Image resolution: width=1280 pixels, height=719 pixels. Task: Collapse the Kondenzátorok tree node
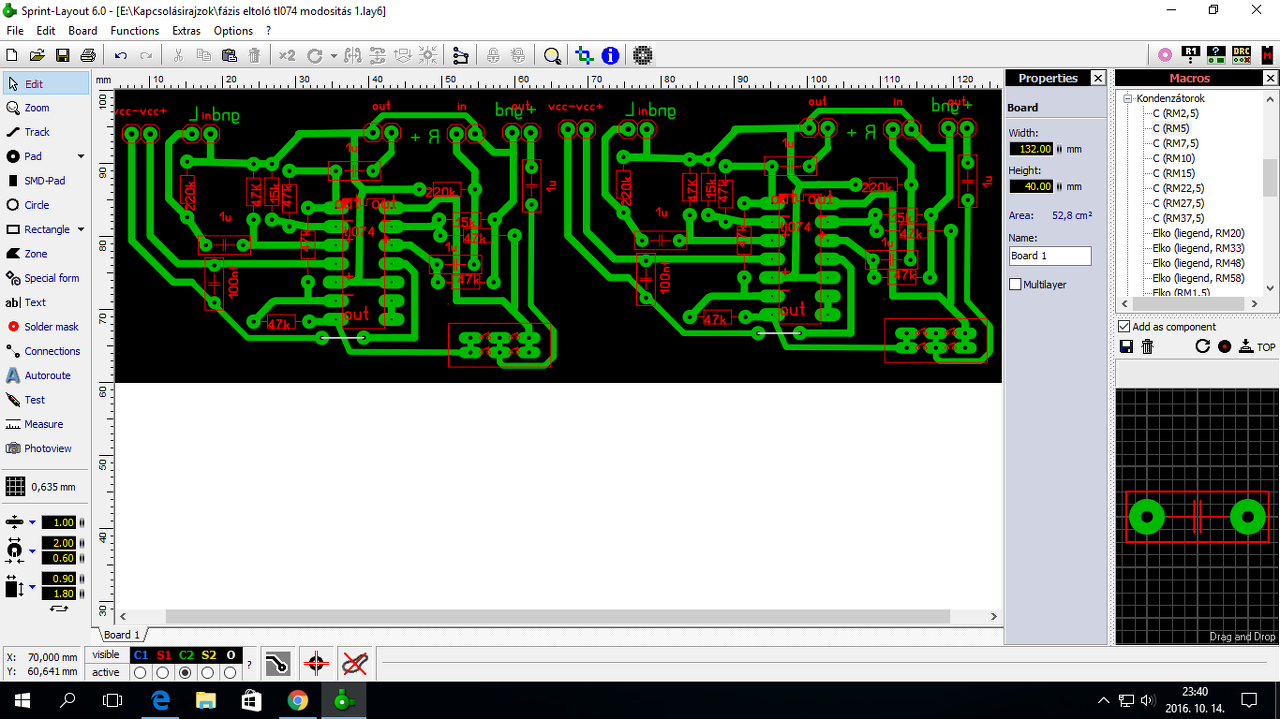(1127, 99)
